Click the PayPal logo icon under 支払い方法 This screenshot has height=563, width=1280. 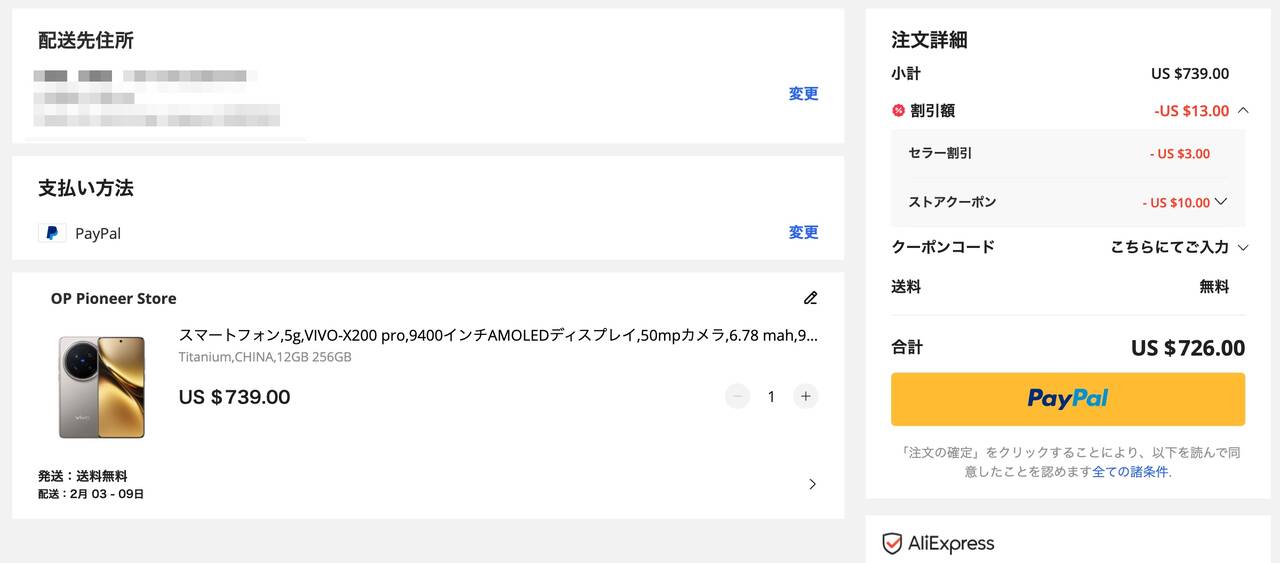click(52, 233)
